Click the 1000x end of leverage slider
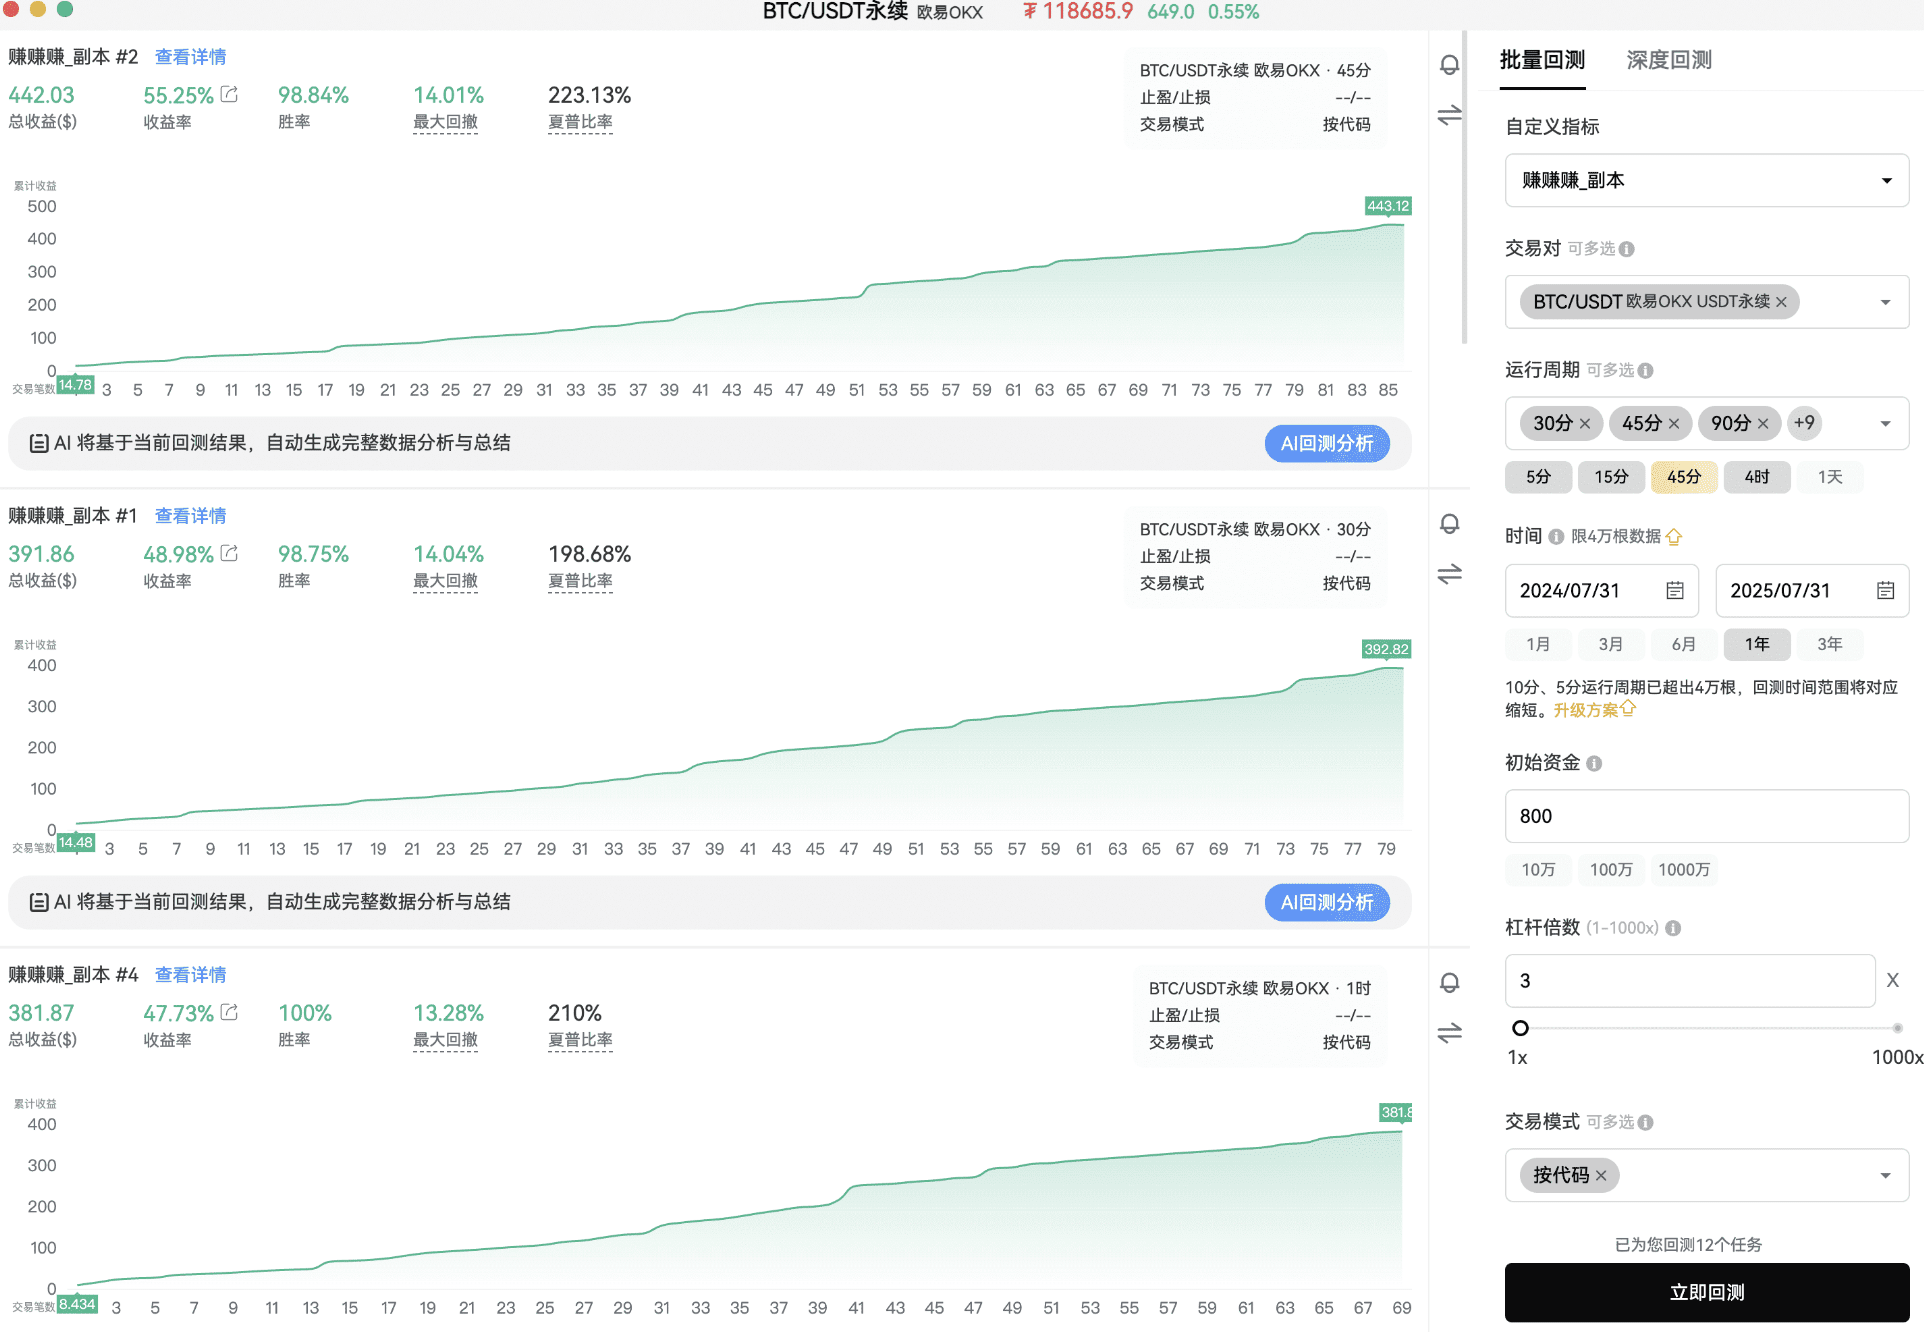 [x=1897, y=1028]
